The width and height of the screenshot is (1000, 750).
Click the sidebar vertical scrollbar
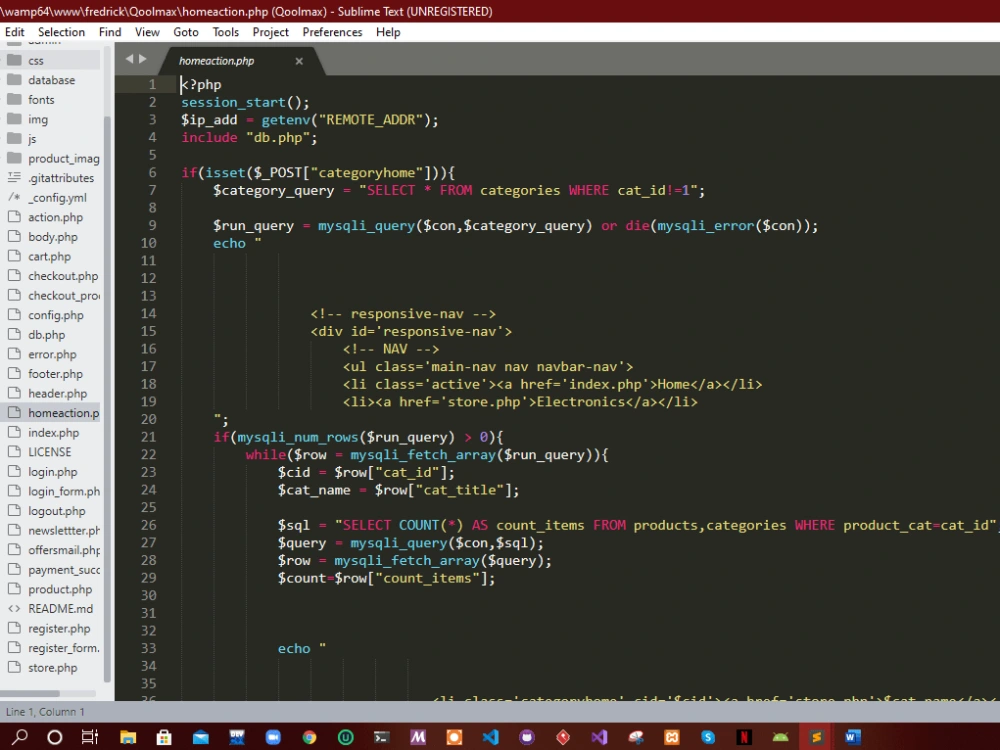(107, 399)
